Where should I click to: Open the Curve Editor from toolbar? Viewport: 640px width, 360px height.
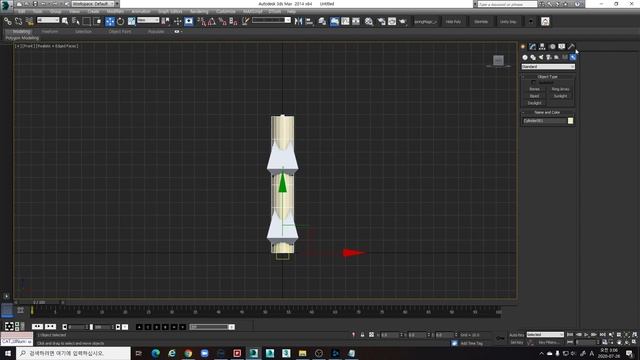(x=345, y=21)
